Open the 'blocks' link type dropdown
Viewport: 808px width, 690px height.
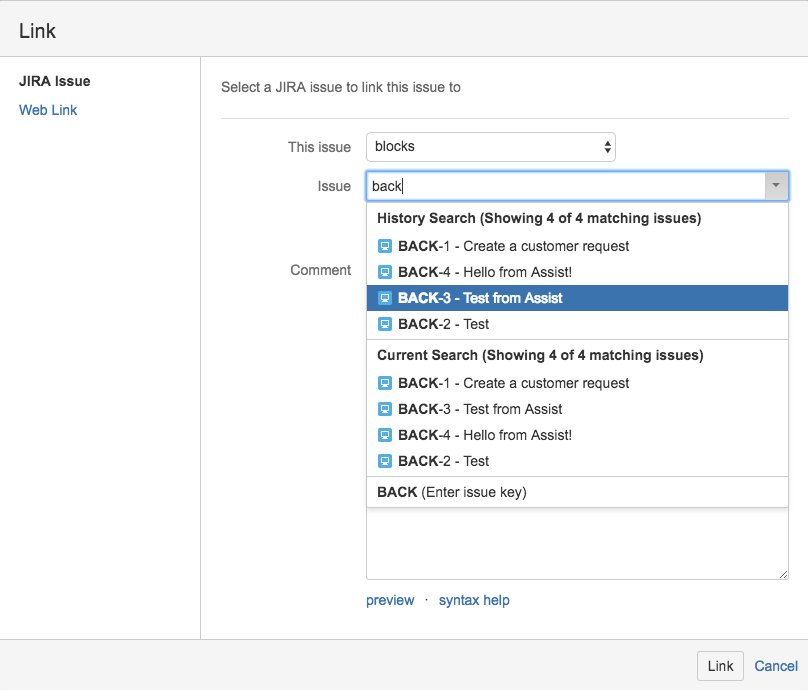pyautogui.click(x=490, y=147)
